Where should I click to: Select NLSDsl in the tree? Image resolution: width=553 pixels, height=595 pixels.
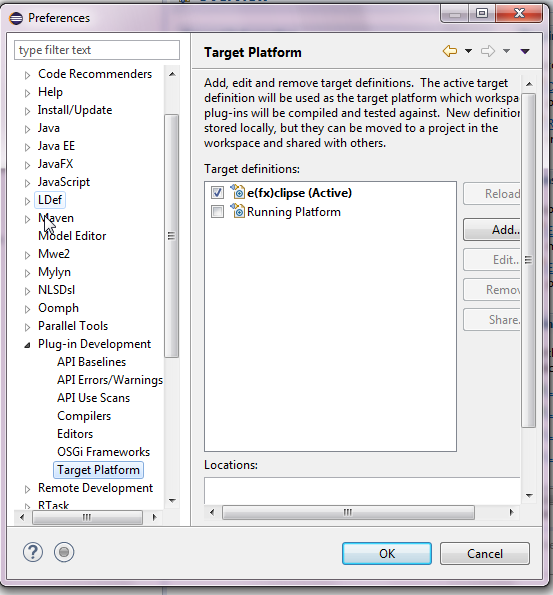[57, 290]
